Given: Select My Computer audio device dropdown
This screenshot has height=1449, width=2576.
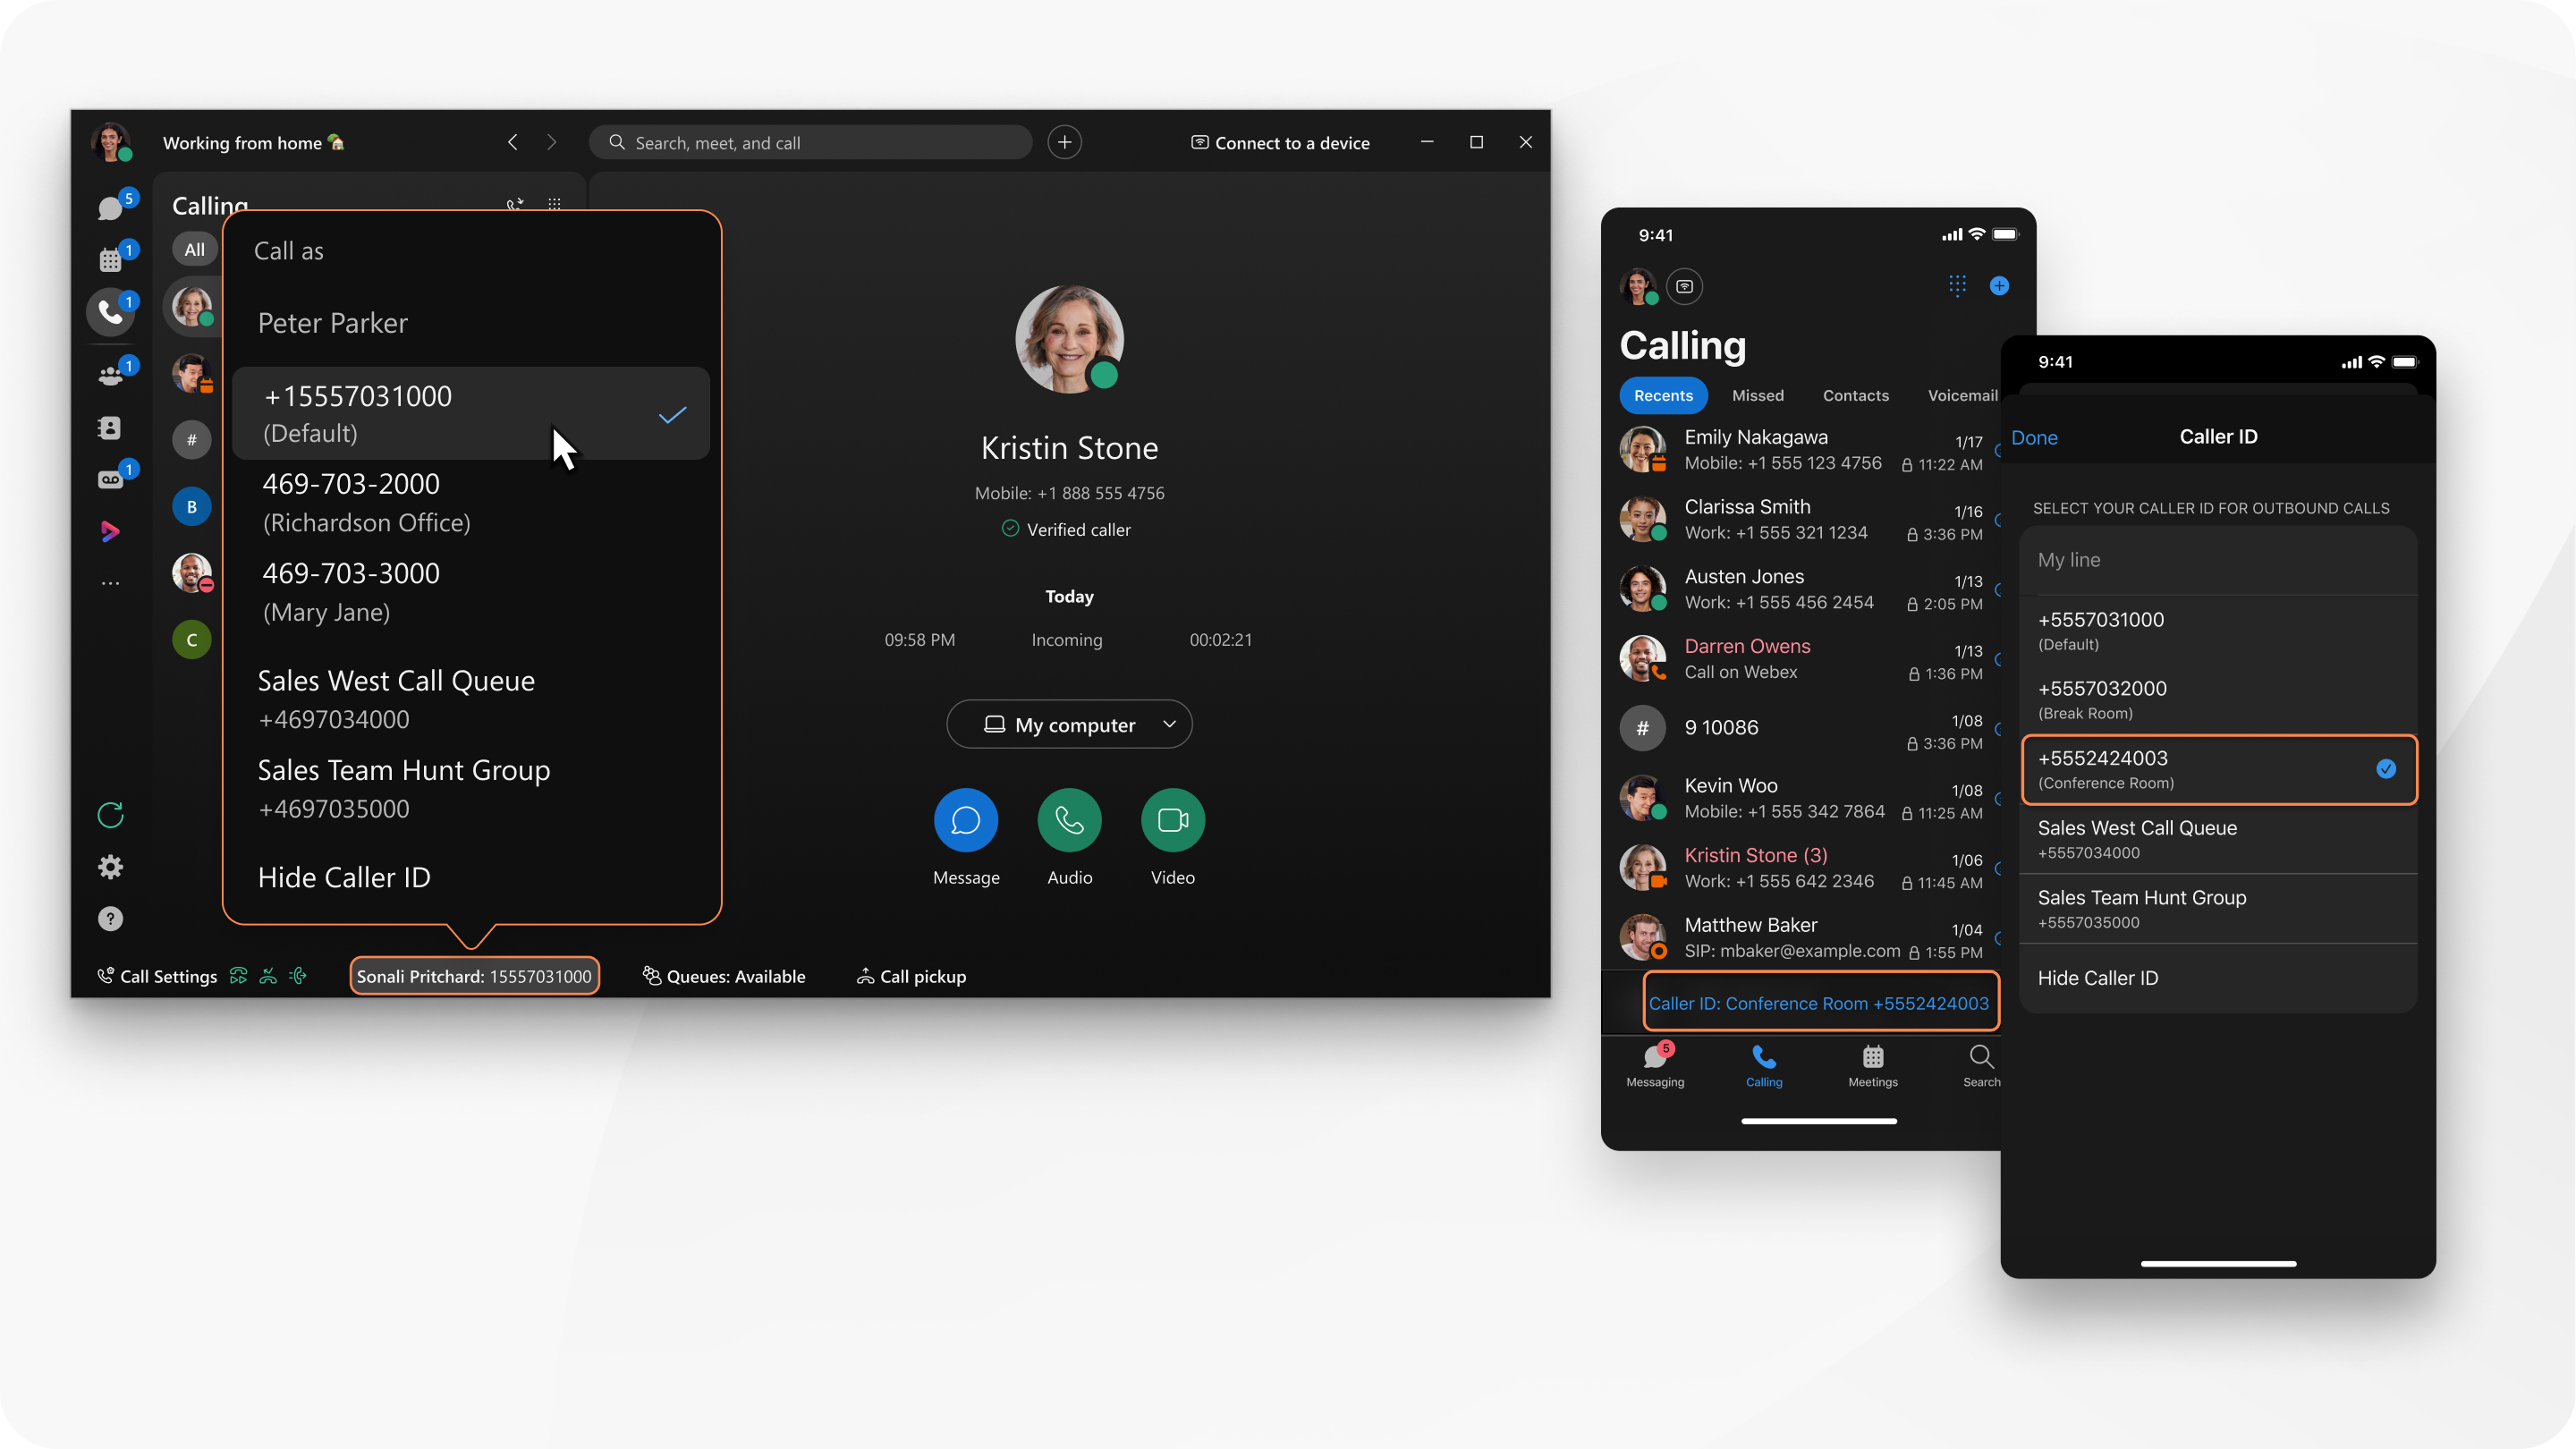Looking at the screenshot, I should (1069, 724).
